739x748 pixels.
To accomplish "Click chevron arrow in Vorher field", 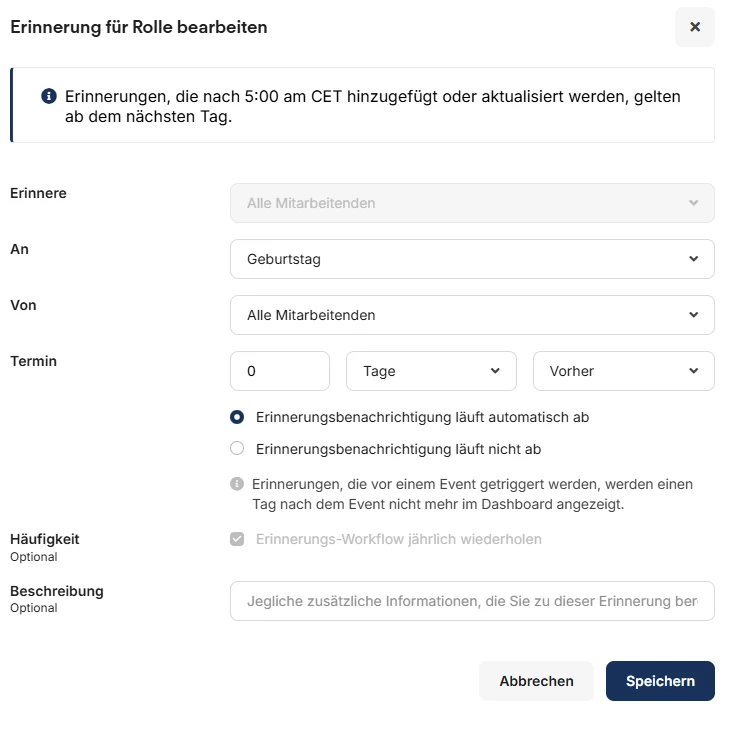I will [694, 371].
